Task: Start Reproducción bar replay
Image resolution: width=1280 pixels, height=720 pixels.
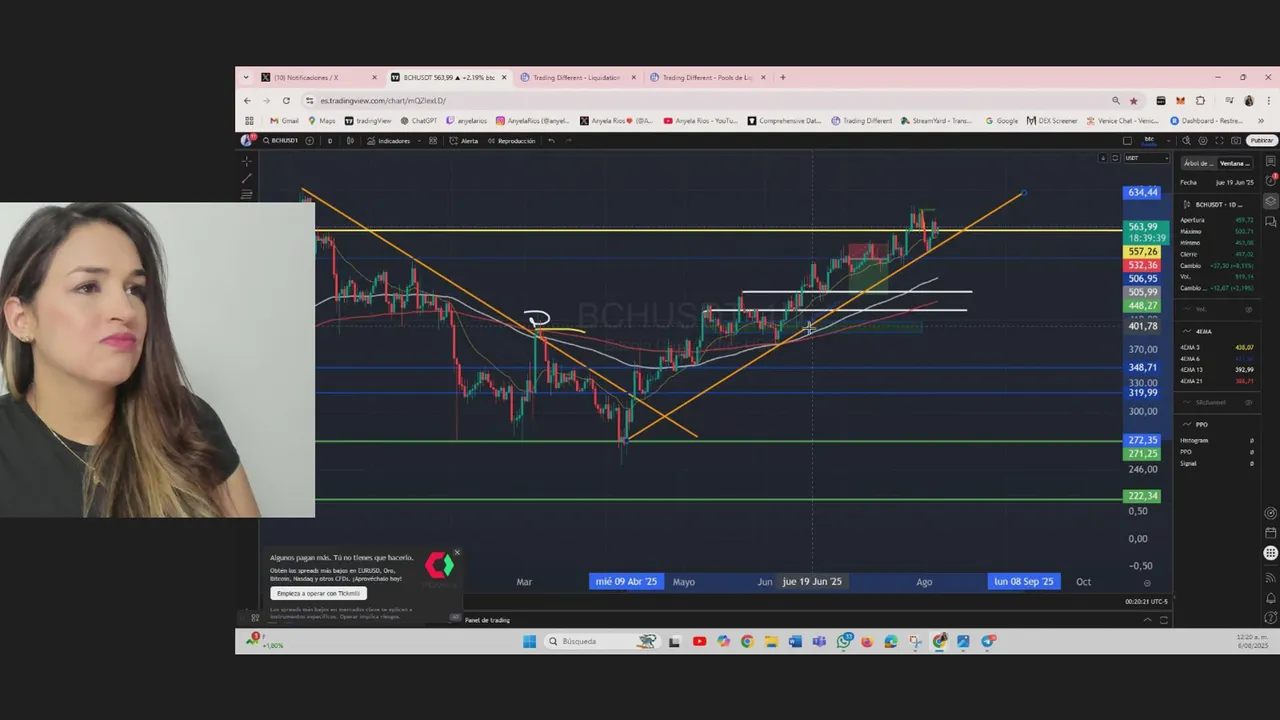Action: (512, 141)
